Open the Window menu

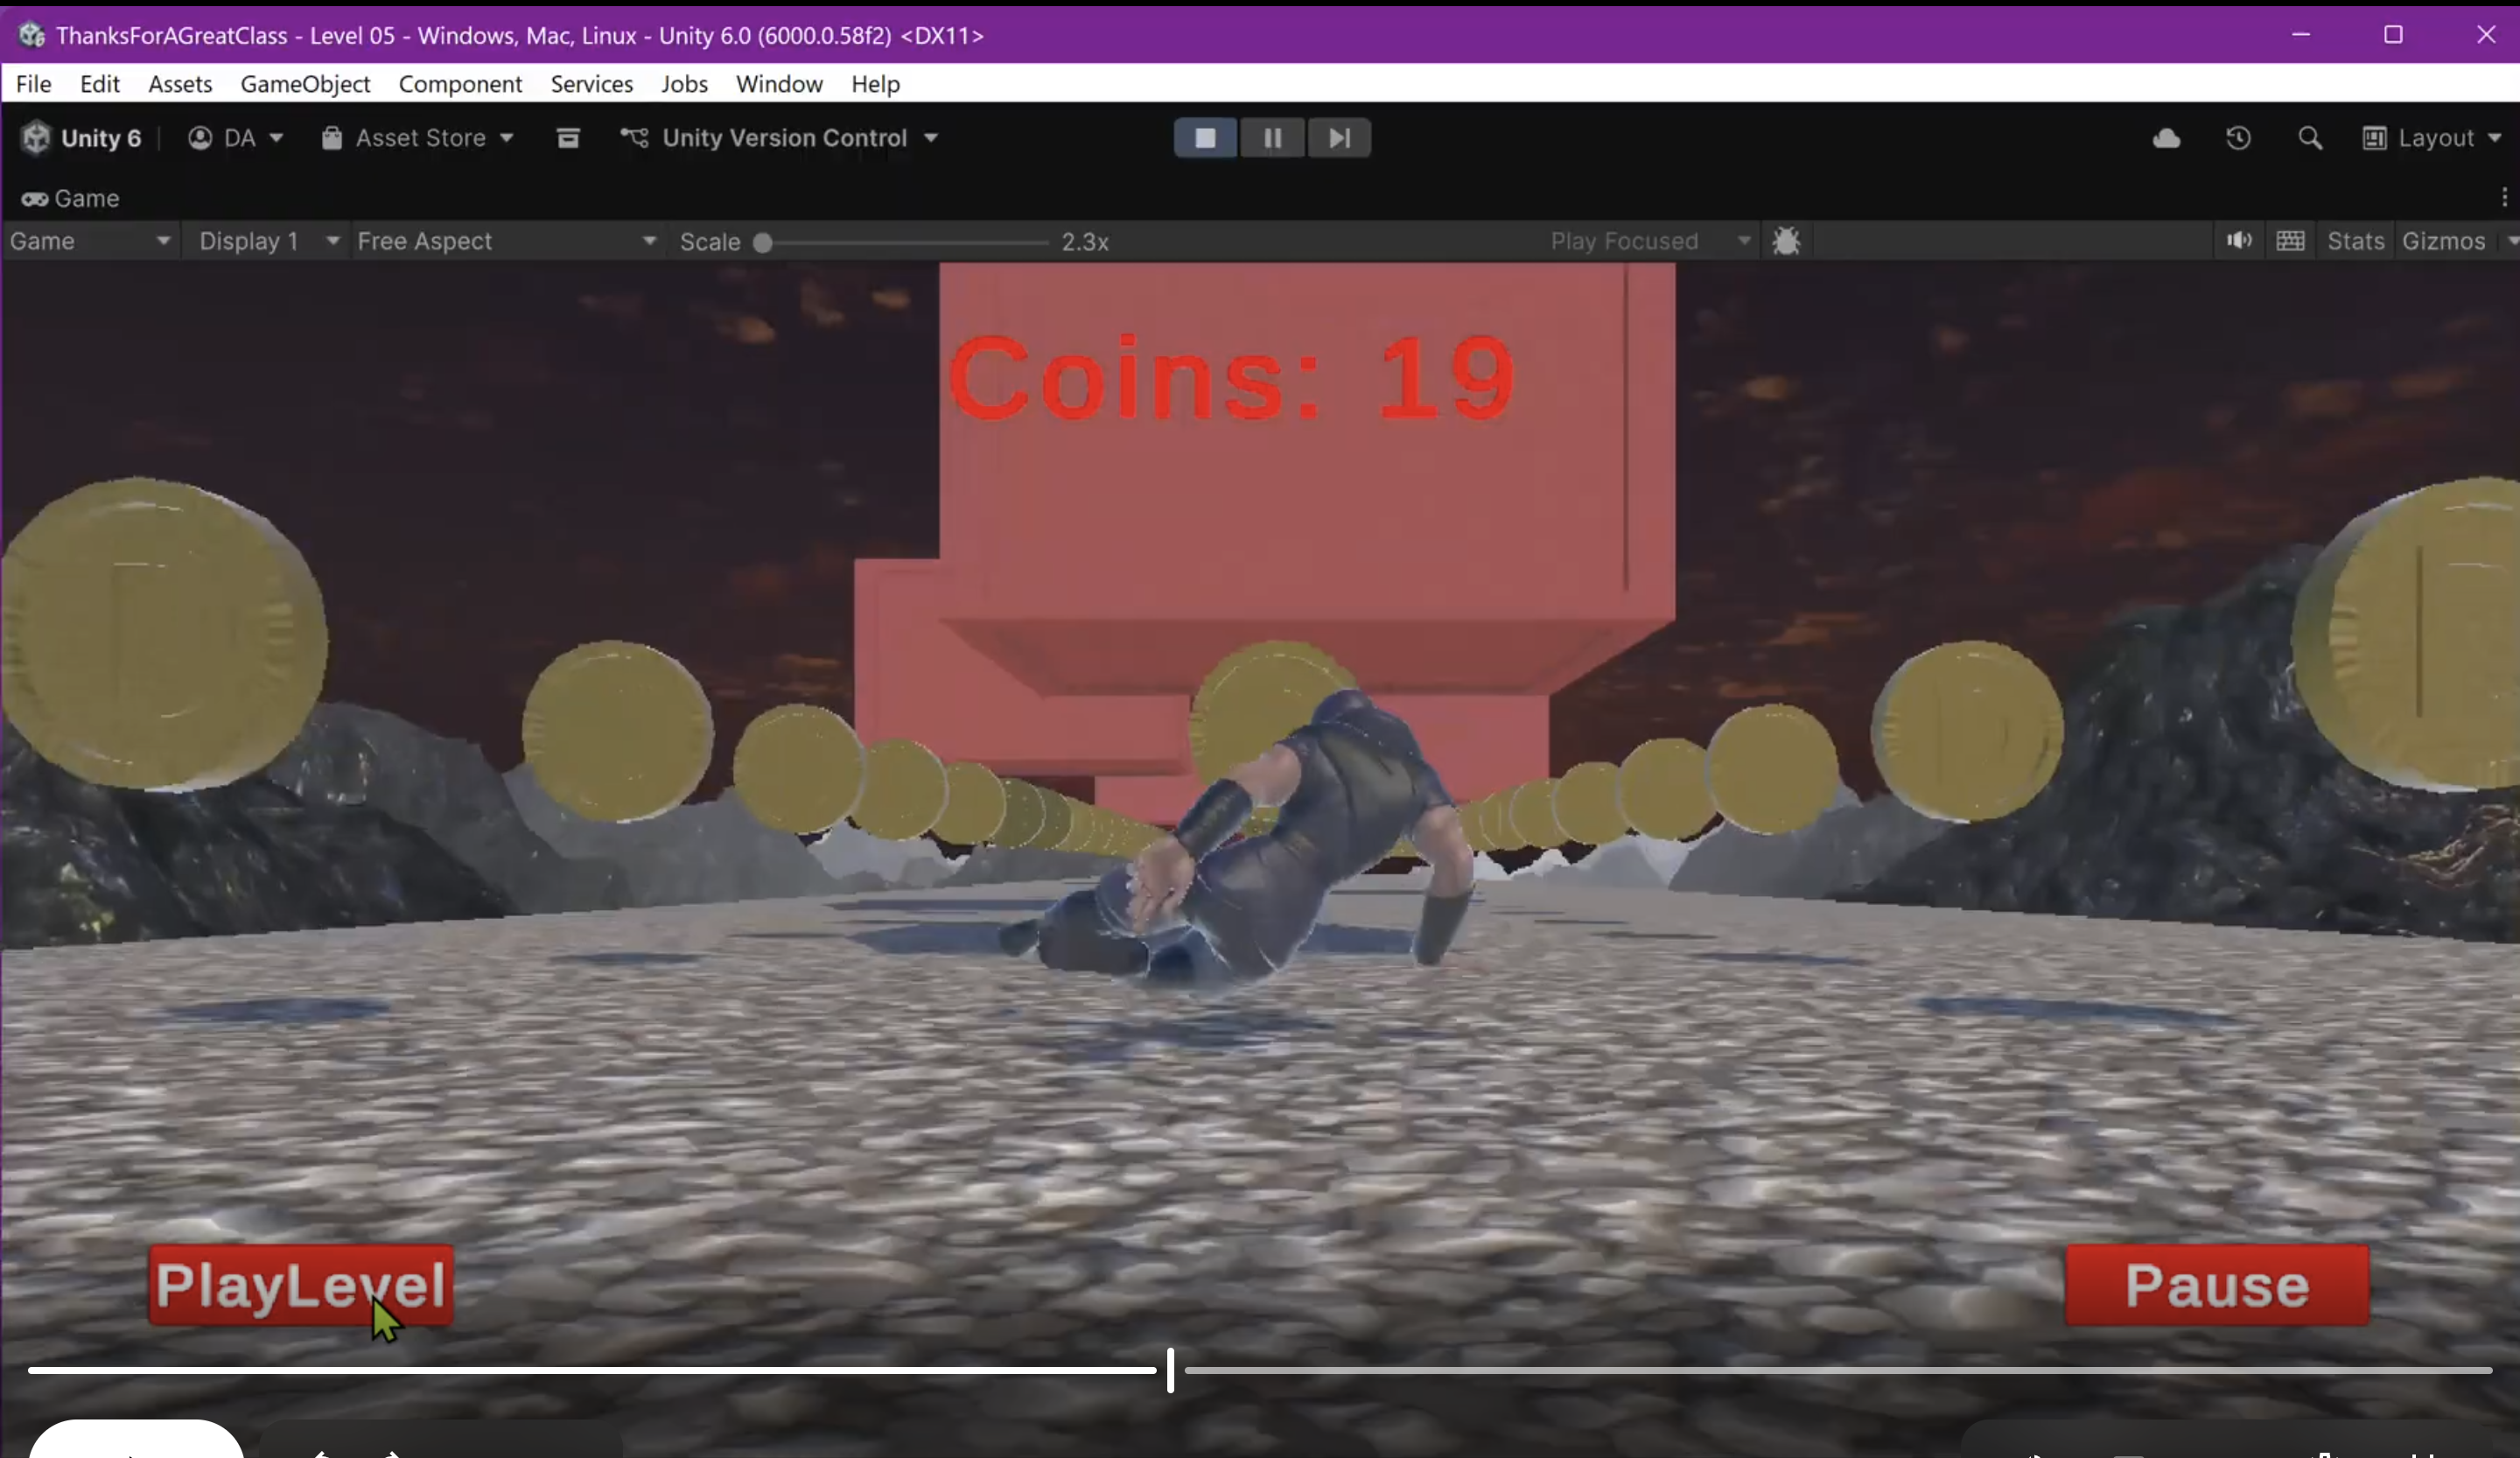tap(779, 84)
